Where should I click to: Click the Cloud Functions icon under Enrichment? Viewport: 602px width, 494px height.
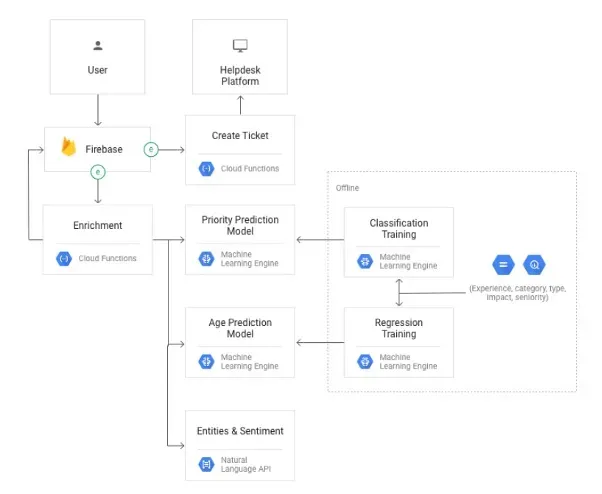(63, 258)
